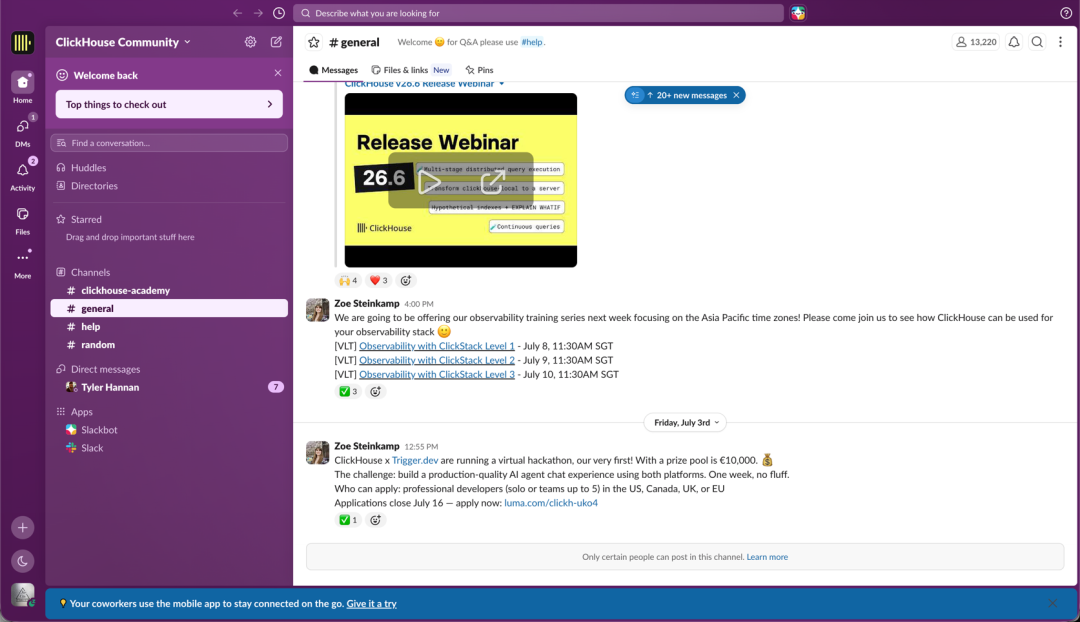Toggle the pause notifications moon icon
The height and width of the screenshot is (622, 1080).
coord(23,561)
